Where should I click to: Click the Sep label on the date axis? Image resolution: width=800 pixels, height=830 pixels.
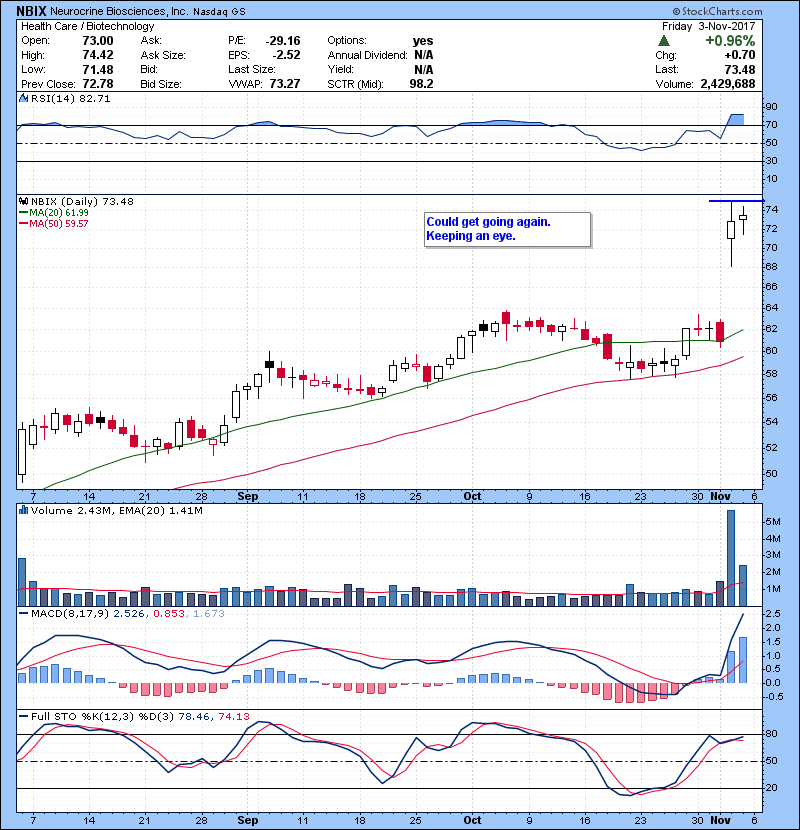click(248, 496)
